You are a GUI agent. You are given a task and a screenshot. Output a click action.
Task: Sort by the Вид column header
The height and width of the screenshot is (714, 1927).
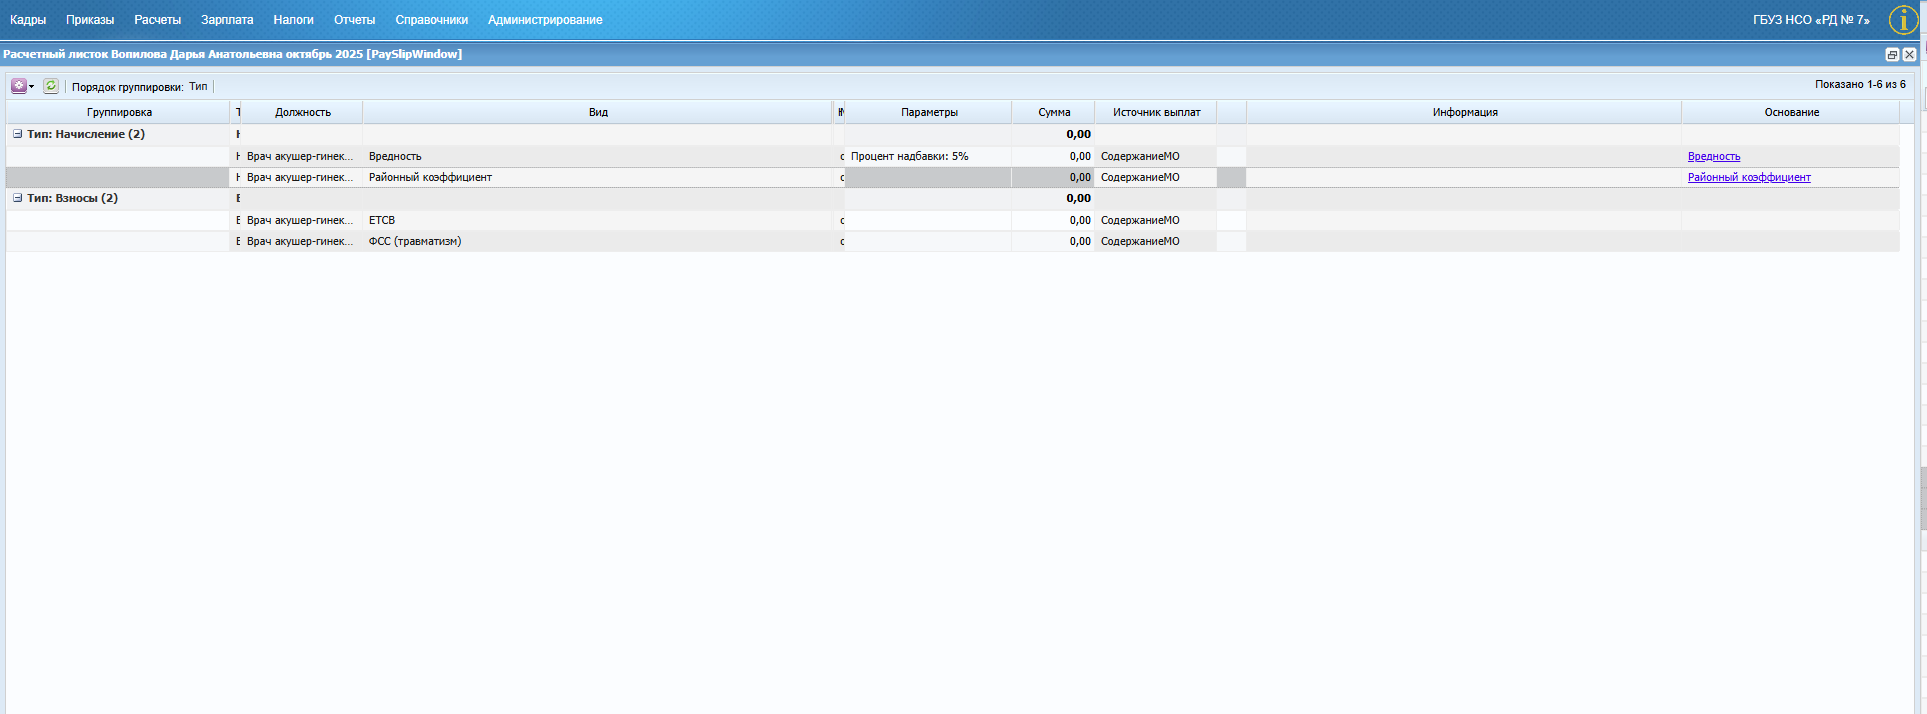[598, 112]
